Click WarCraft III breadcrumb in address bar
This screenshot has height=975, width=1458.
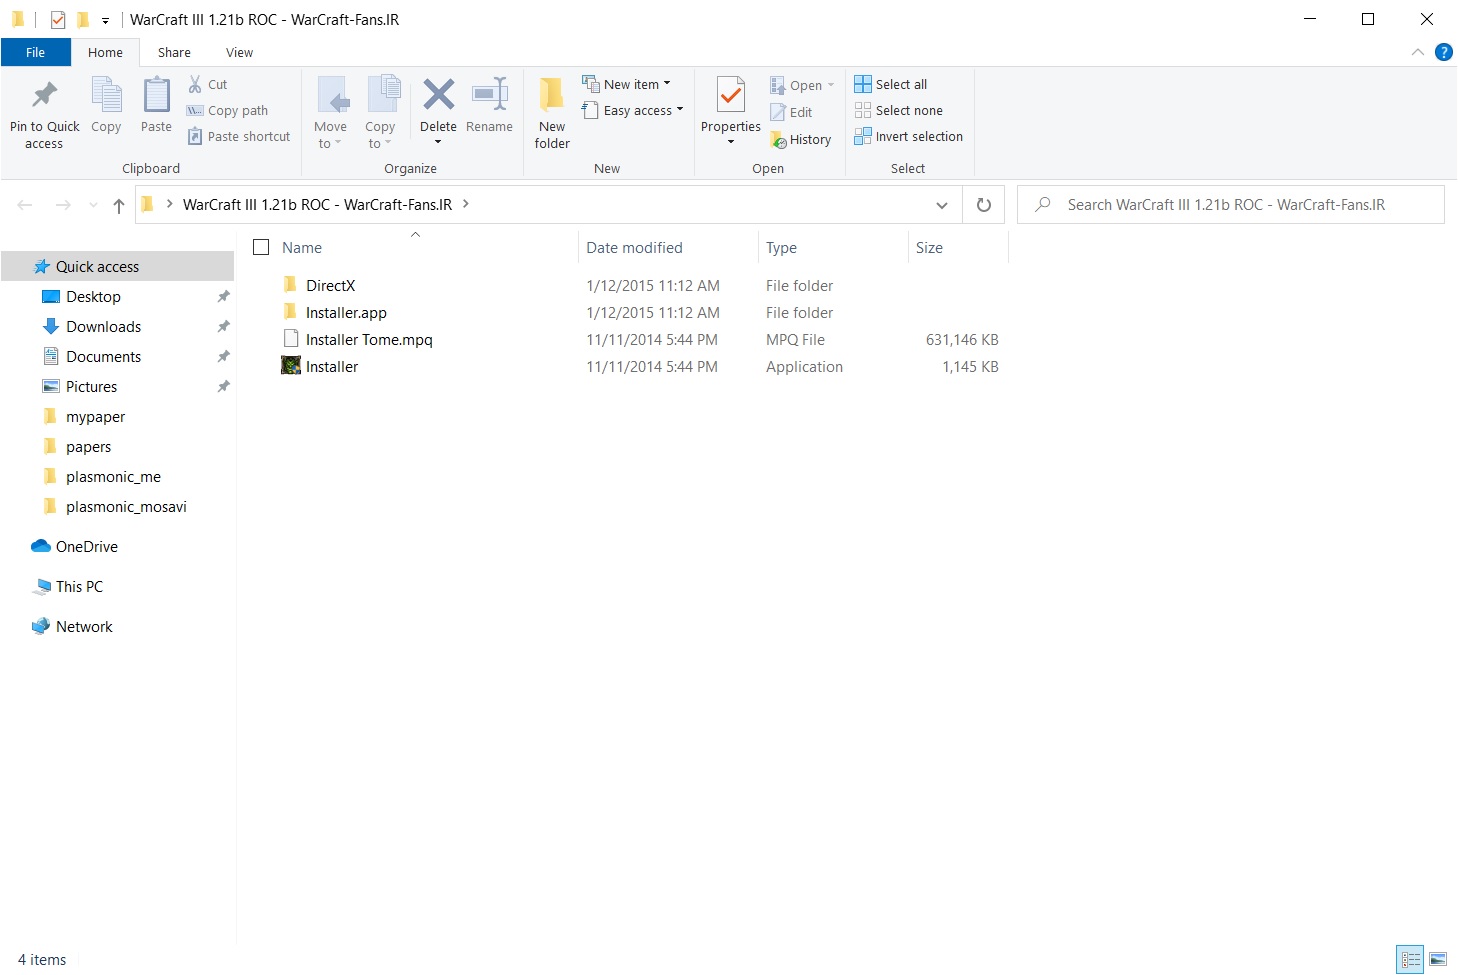click(x=317, y=204)
